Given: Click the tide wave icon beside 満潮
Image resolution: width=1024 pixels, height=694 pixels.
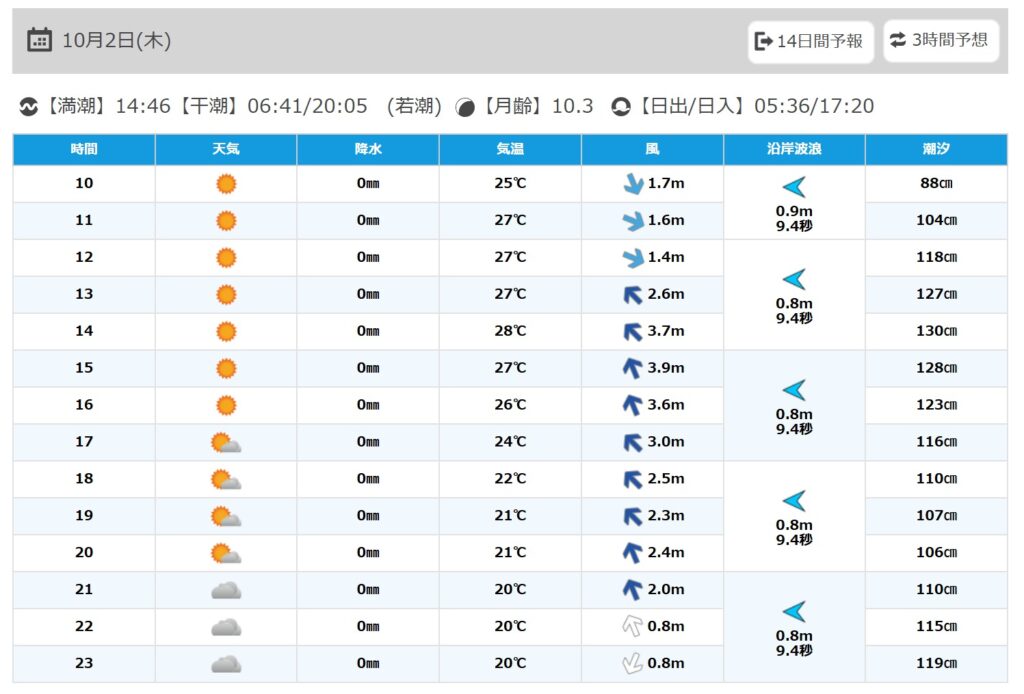Looking at the screenshot, I should point(29,107).
